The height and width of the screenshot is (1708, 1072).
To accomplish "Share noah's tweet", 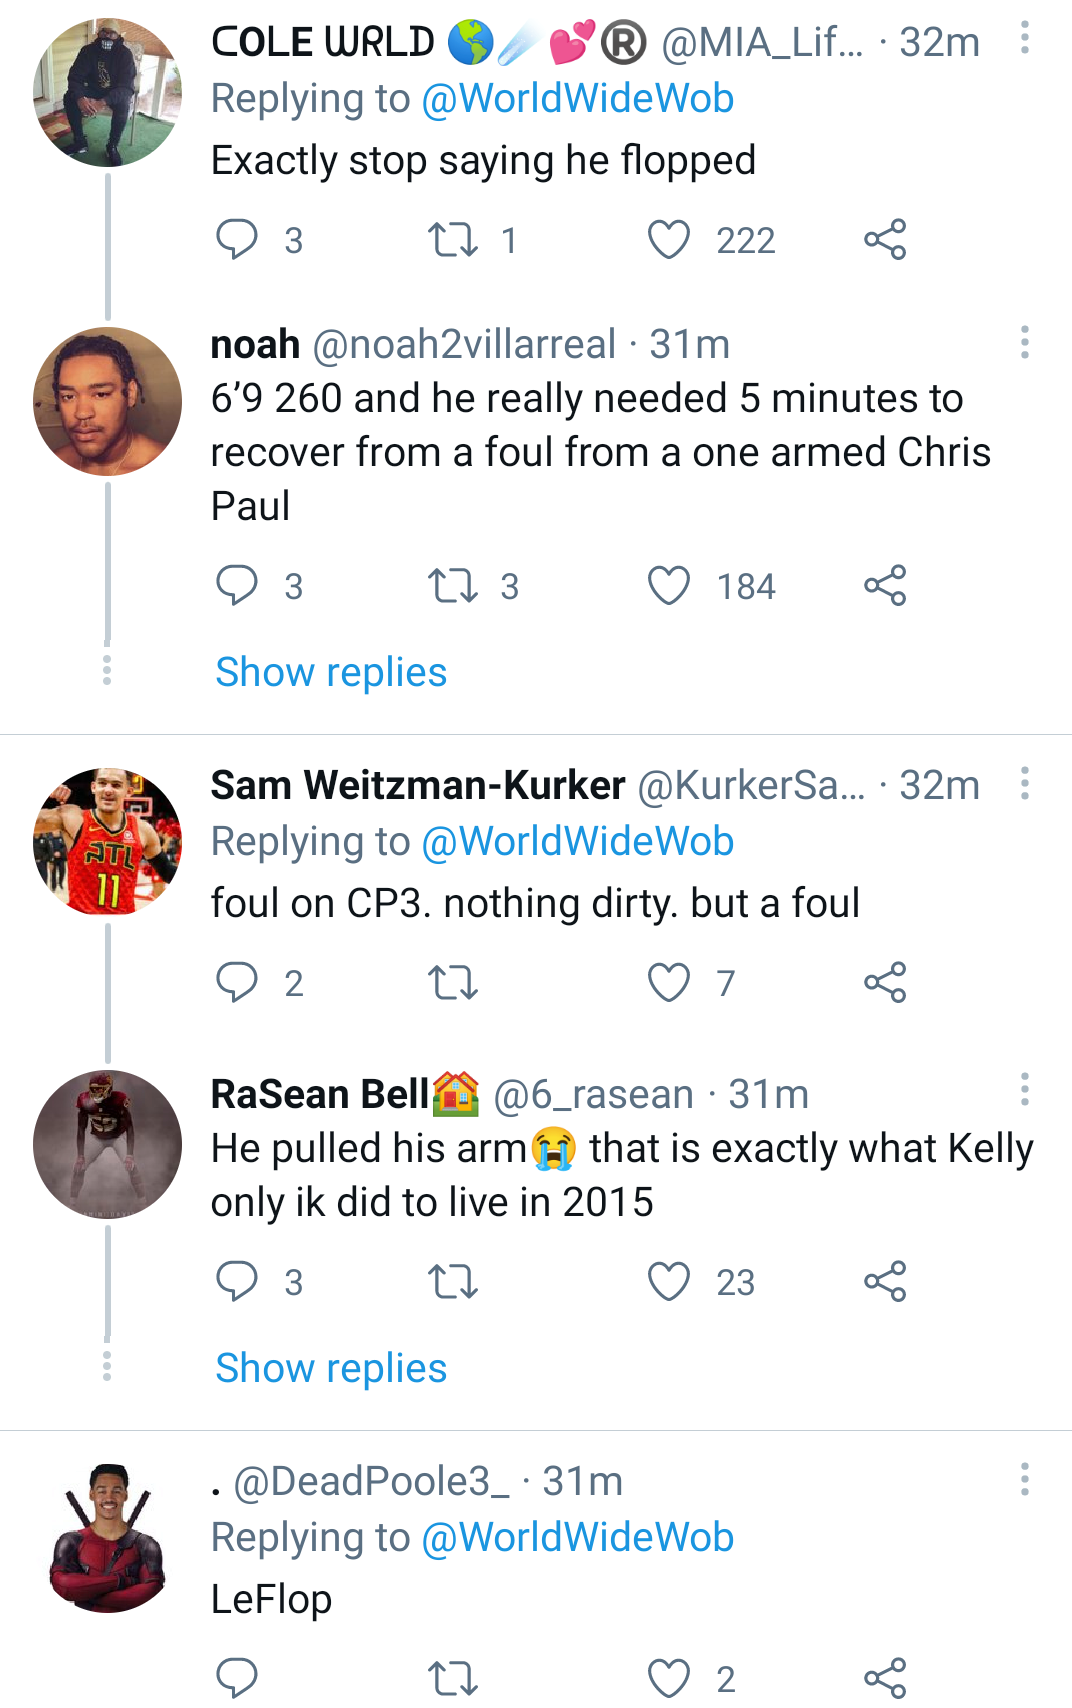I will (x=885, y=586).
